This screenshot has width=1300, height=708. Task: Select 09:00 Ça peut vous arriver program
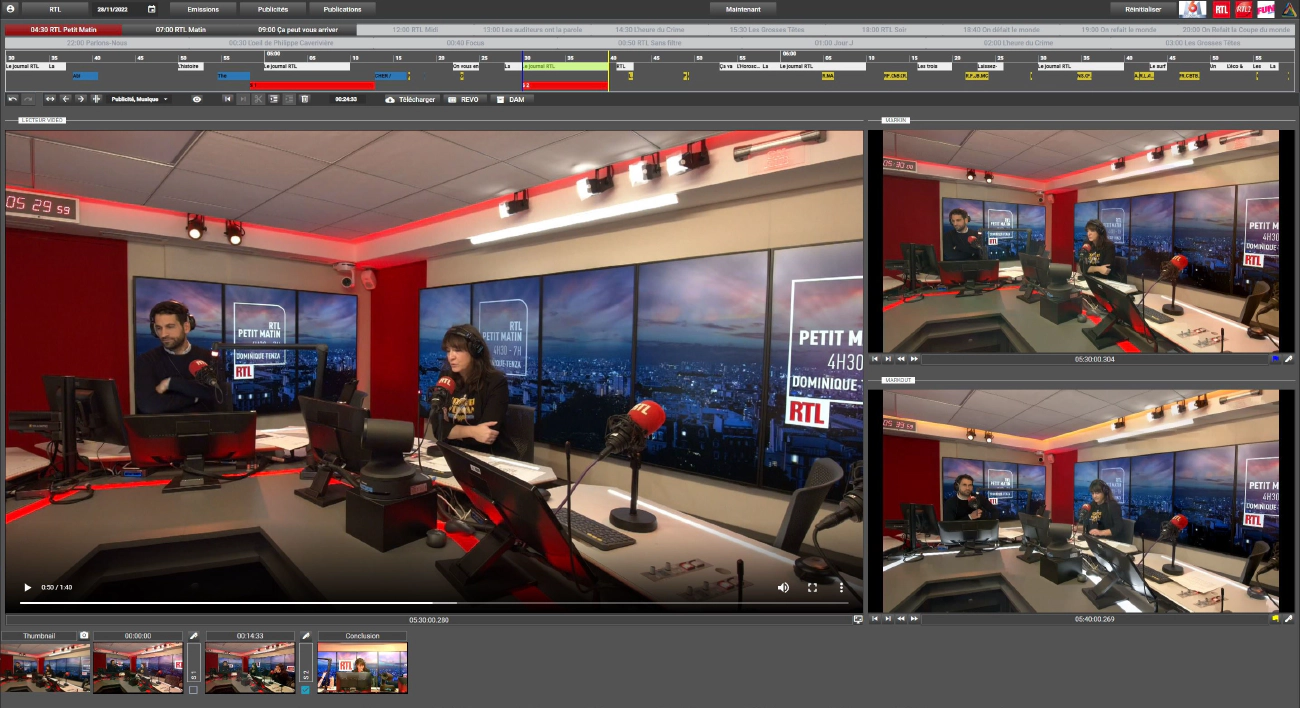click(x=298, y=30)
